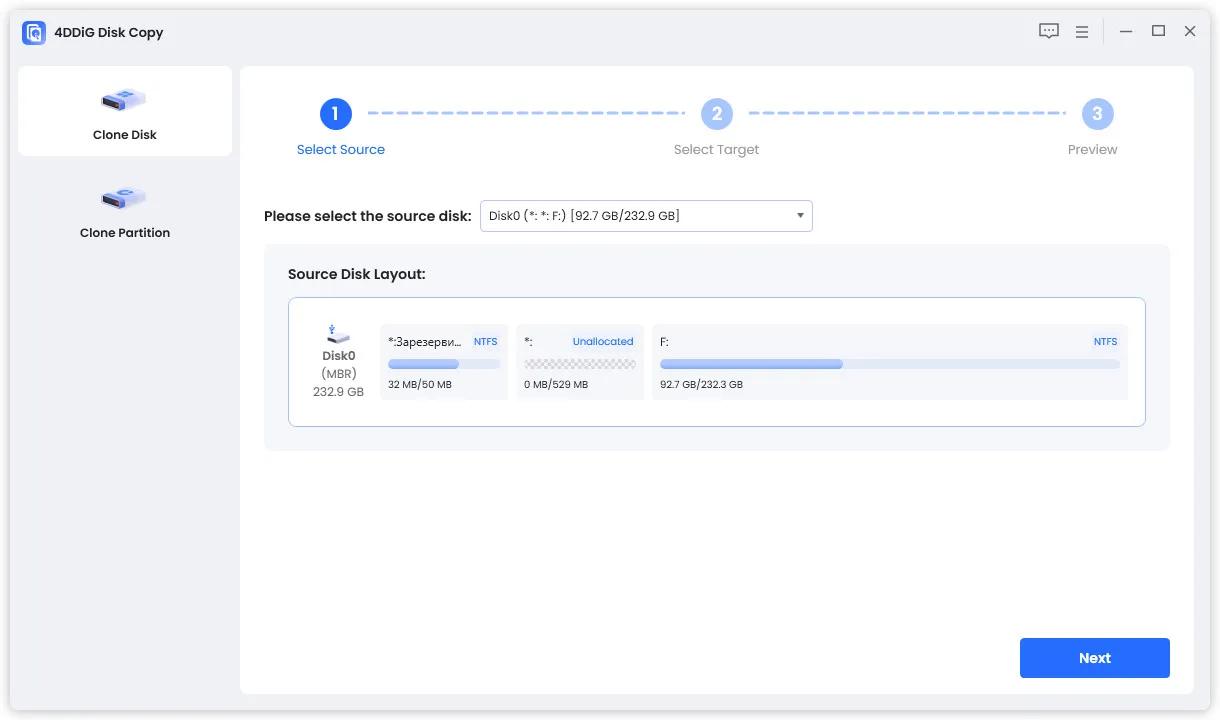Image resolution: width=1220 pixels, height=720 pixels.
Task: Maximize the application window
Action: 1158,31
